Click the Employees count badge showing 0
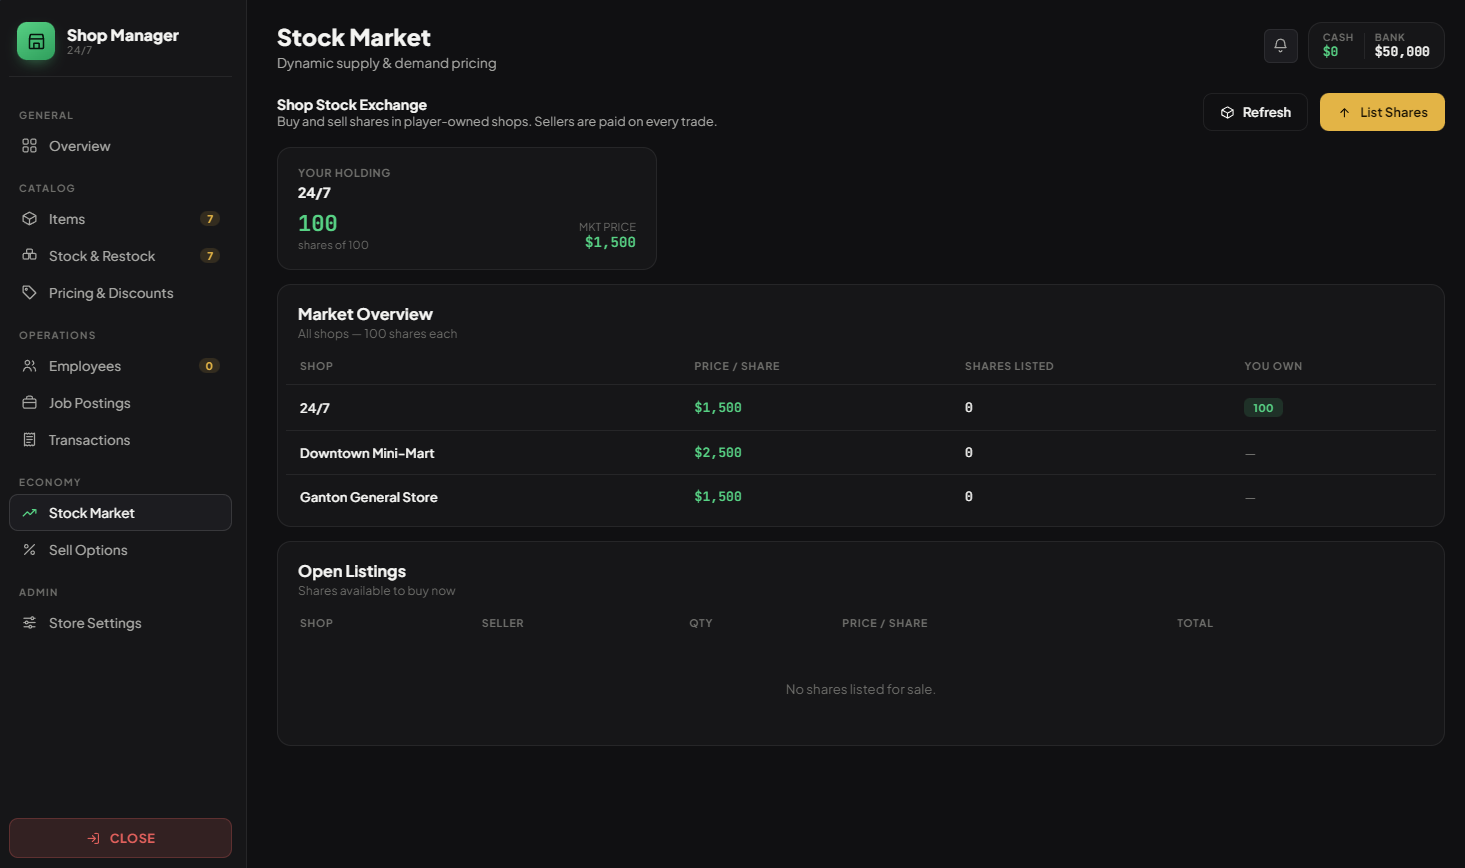 (209, 366)
